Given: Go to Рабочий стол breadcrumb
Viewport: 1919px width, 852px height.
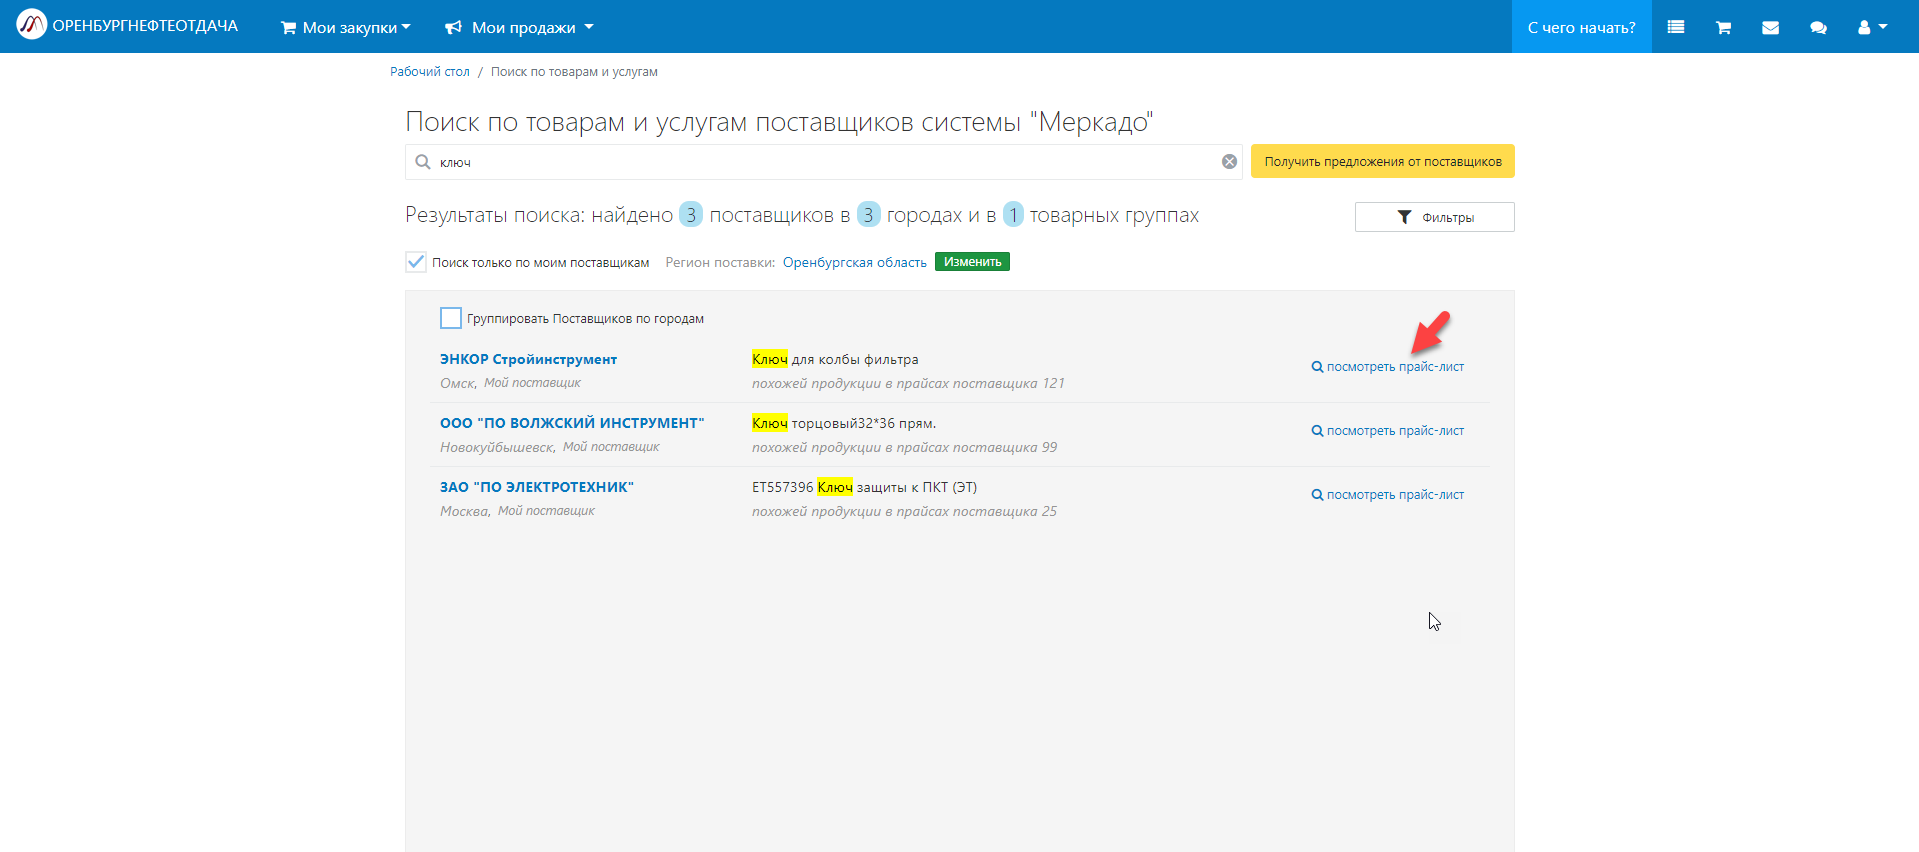Looking at the screenshot, I should [429, 72].
